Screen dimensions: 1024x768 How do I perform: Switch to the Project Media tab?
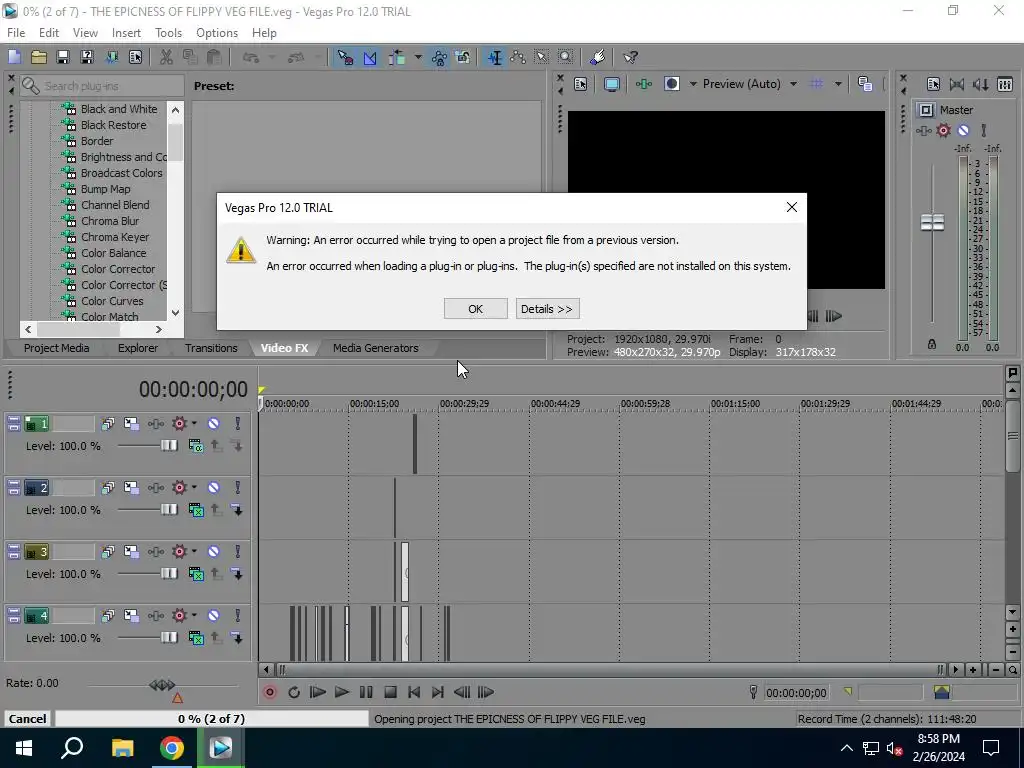click(57, 348)
